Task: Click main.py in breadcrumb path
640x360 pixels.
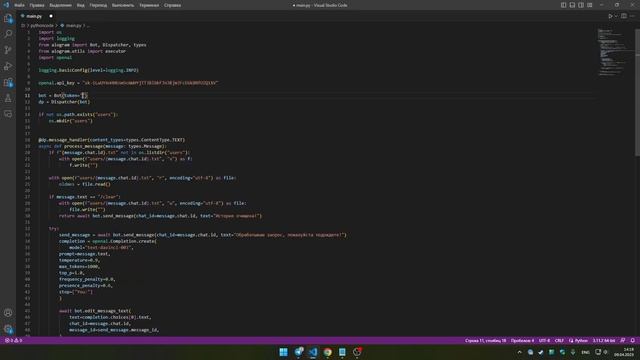Action: (73, 25)
